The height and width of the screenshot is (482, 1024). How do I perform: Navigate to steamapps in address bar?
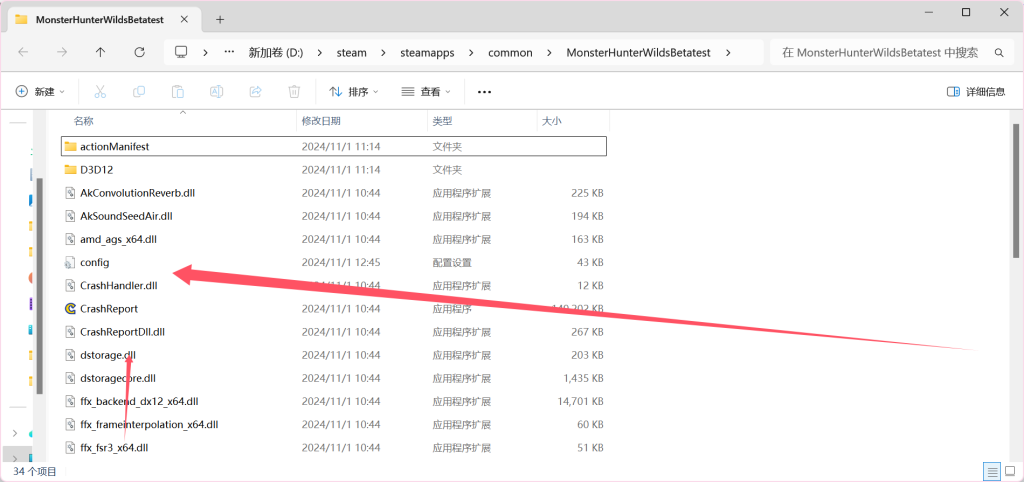click(x=427, y=53)
